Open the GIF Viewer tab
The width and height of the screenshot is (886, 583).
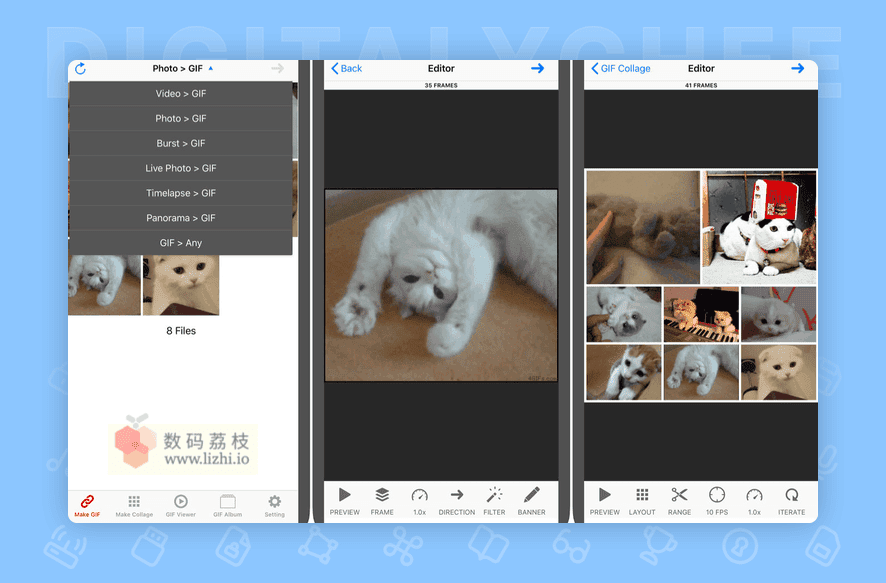pyautogui.click(x=181, y=506)
